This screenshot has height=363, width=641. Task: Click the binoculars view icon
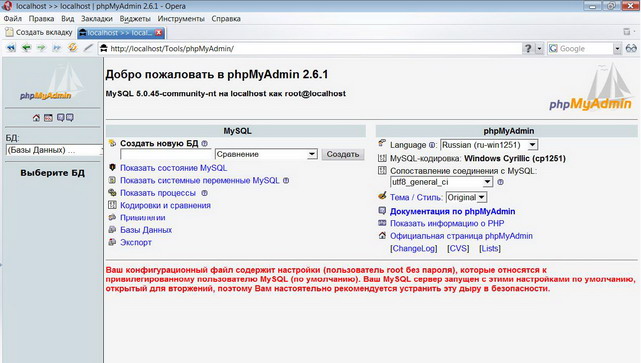point(631,48)
